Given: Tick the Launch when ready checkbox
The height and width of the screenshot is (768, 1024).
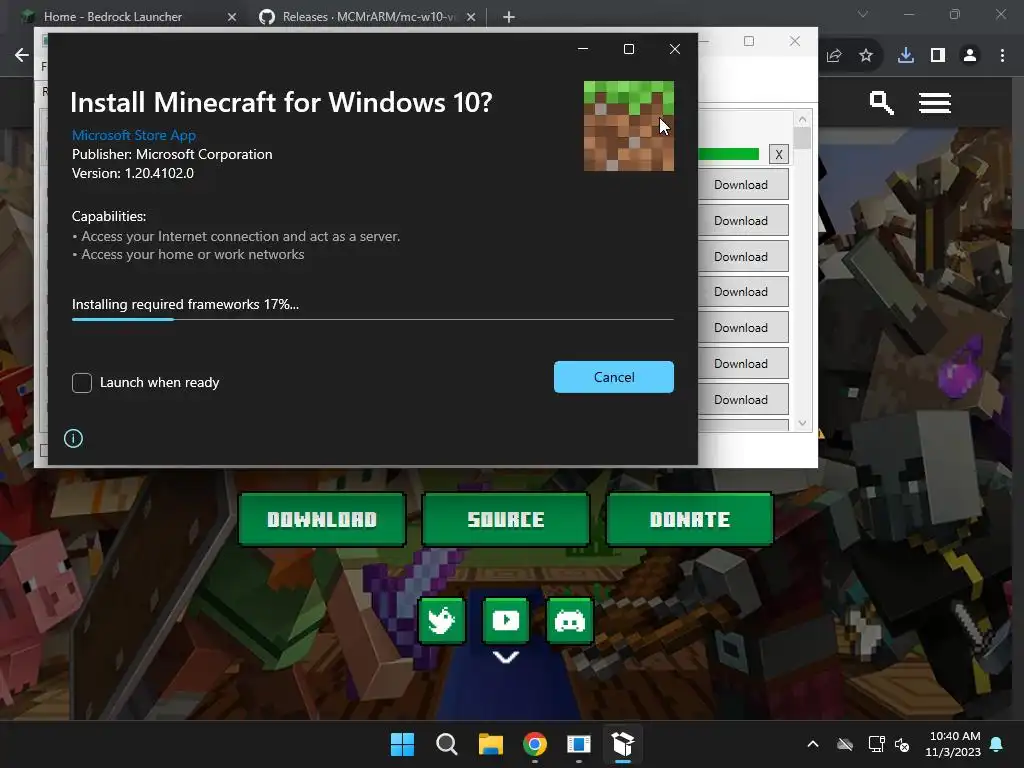Looking at the screenshot, I should click(x=82, y=383).
